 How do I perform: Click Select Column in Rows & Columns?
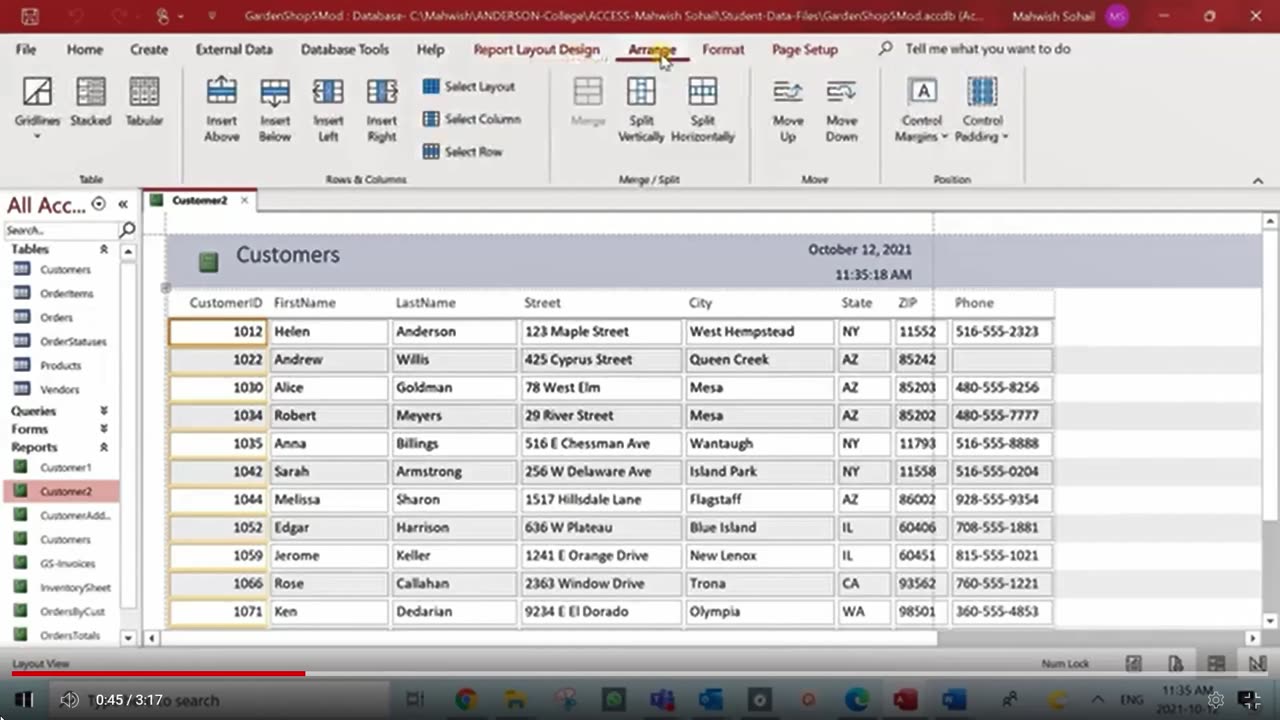472,119
